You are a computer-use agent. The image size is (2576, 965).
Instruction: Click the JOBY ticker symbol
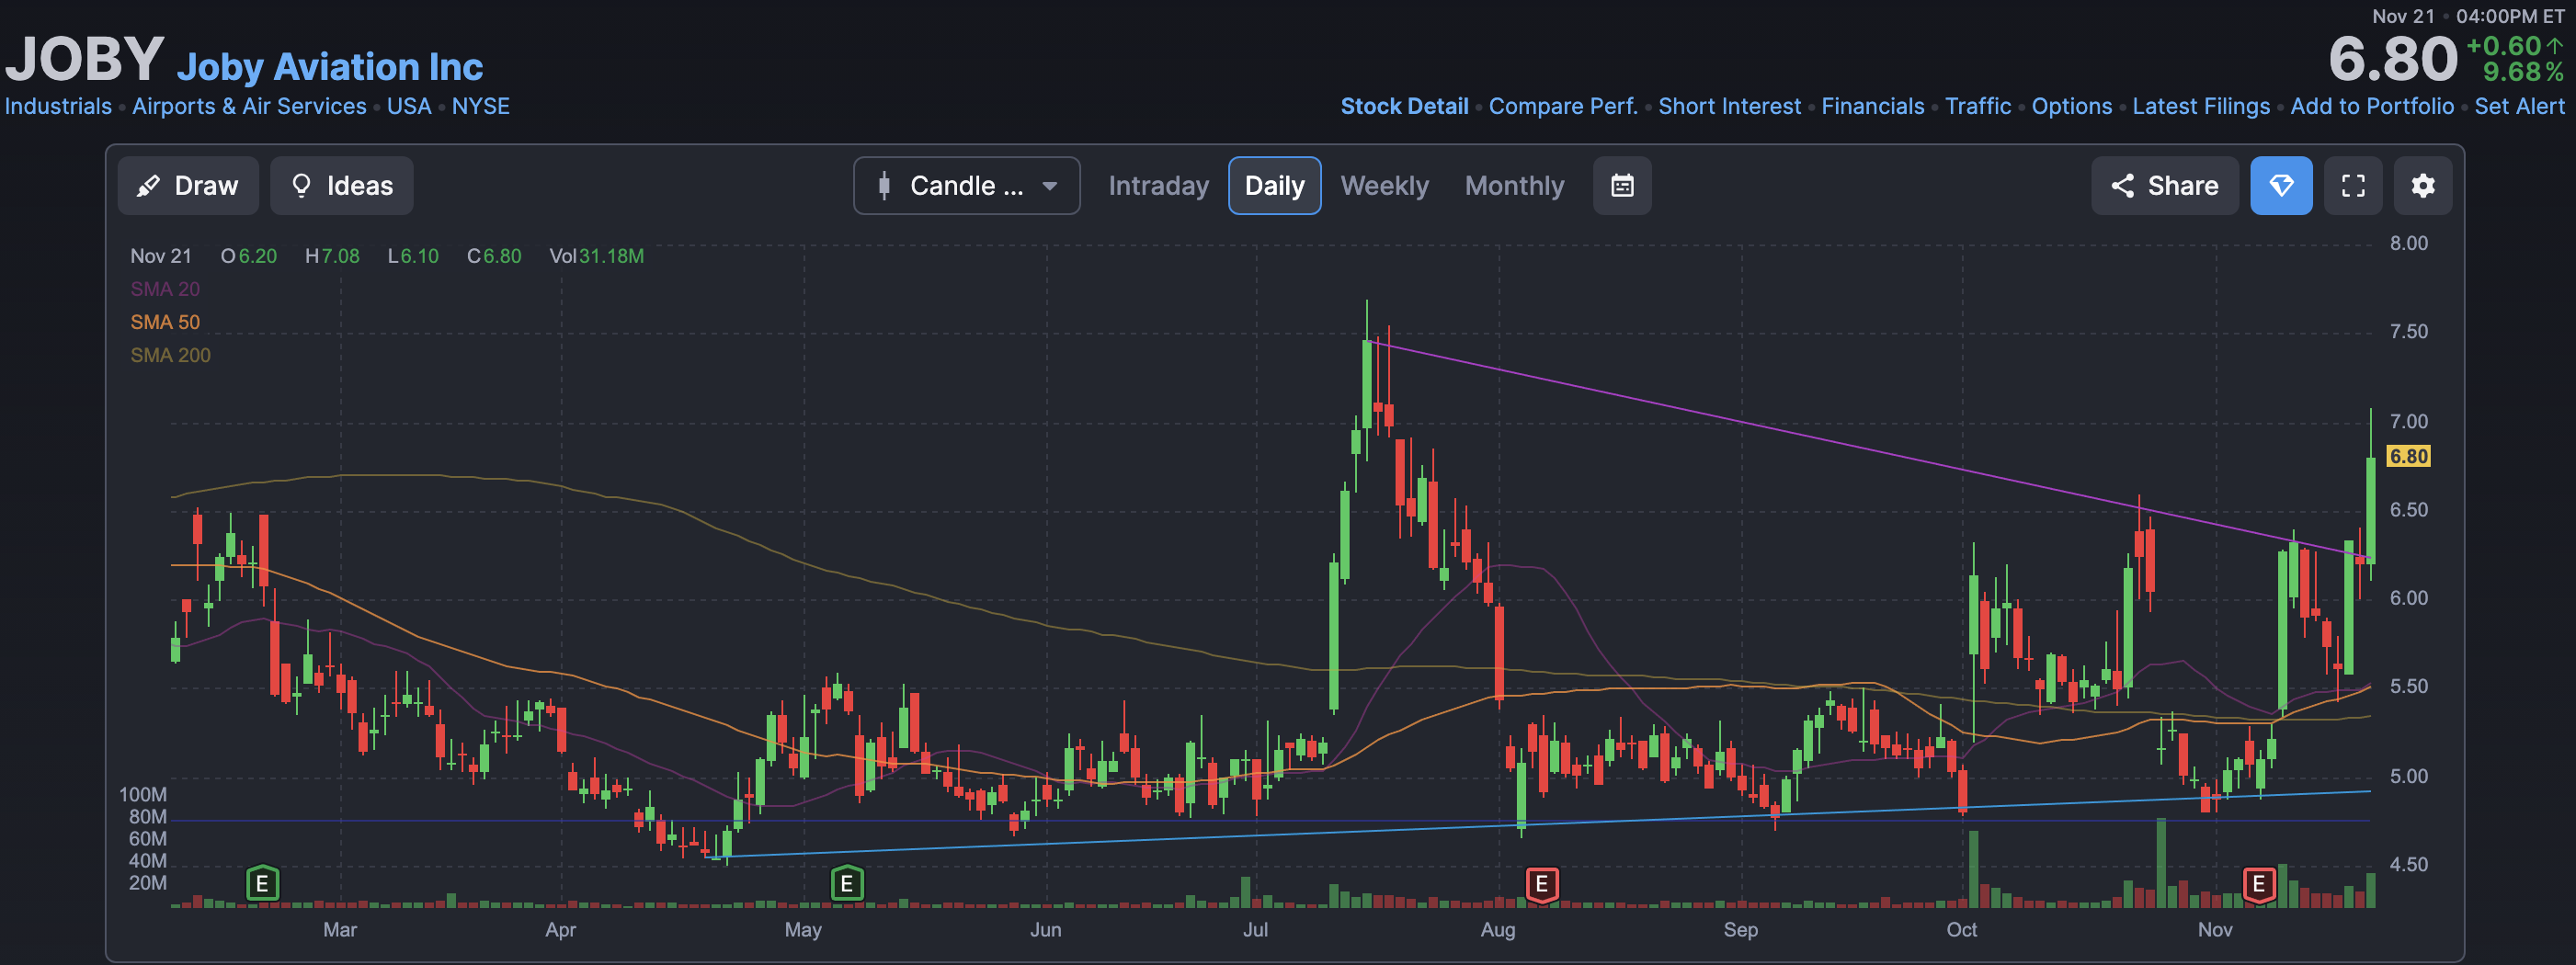click(x=85, y=58)
